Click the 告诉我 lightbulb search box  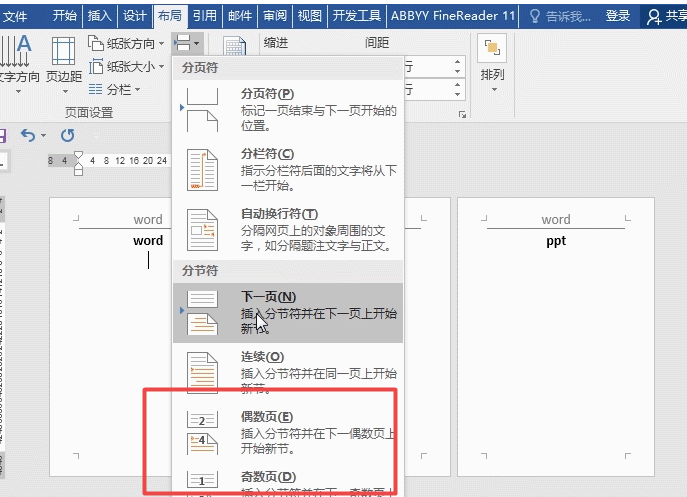[x=560, y=17]
